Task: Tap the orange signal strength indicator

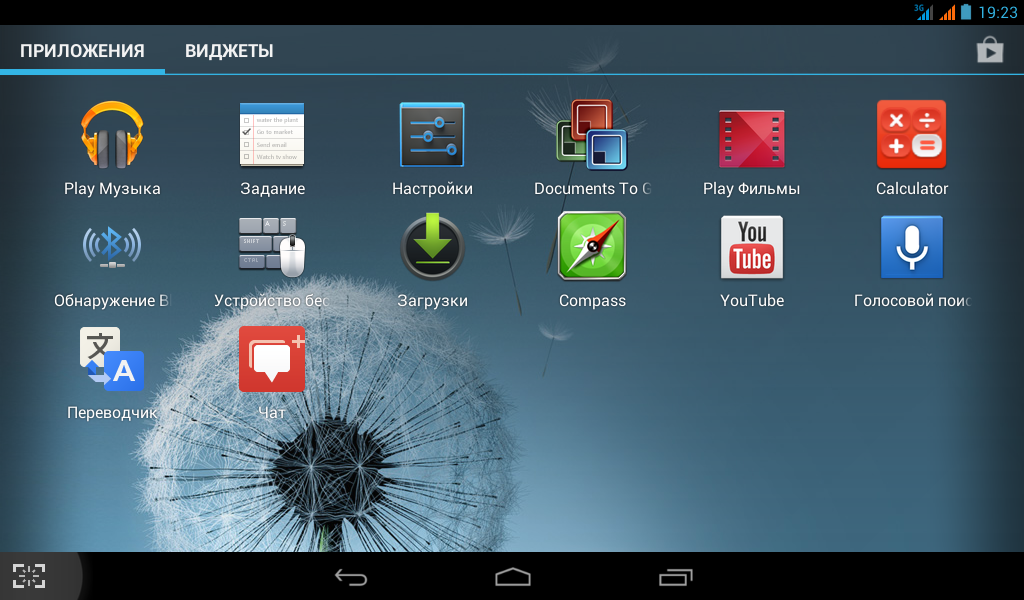Action: click(x=947, y=12)
